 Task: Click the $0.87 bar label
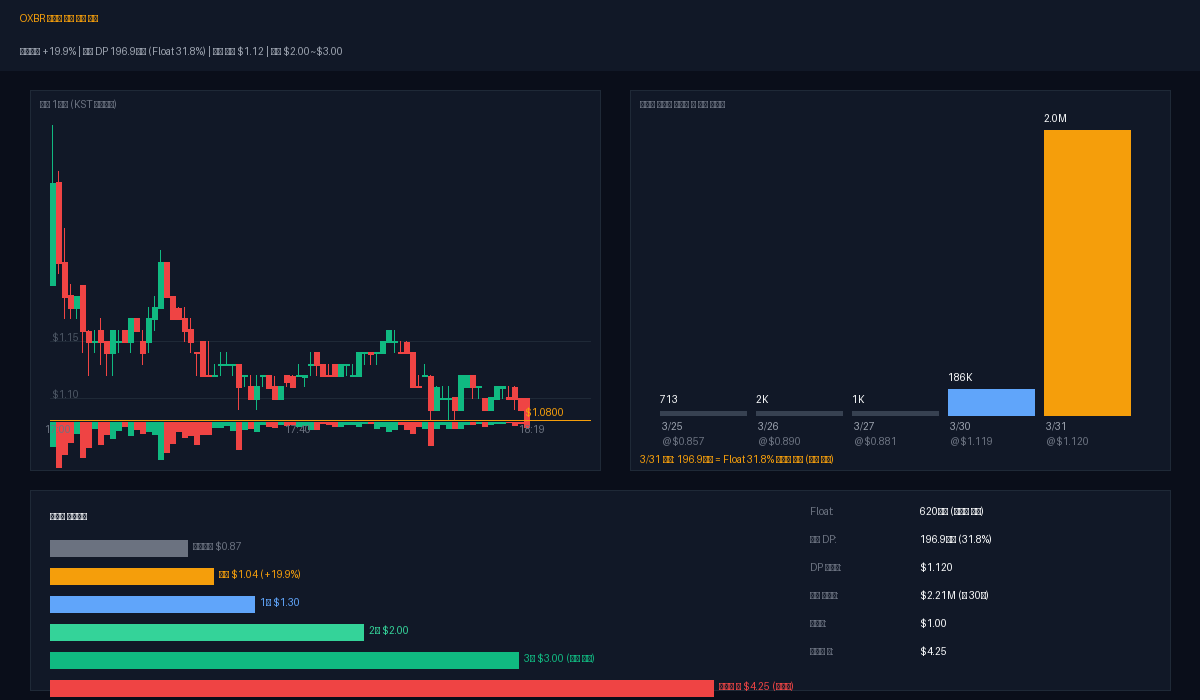coord(217,547)
